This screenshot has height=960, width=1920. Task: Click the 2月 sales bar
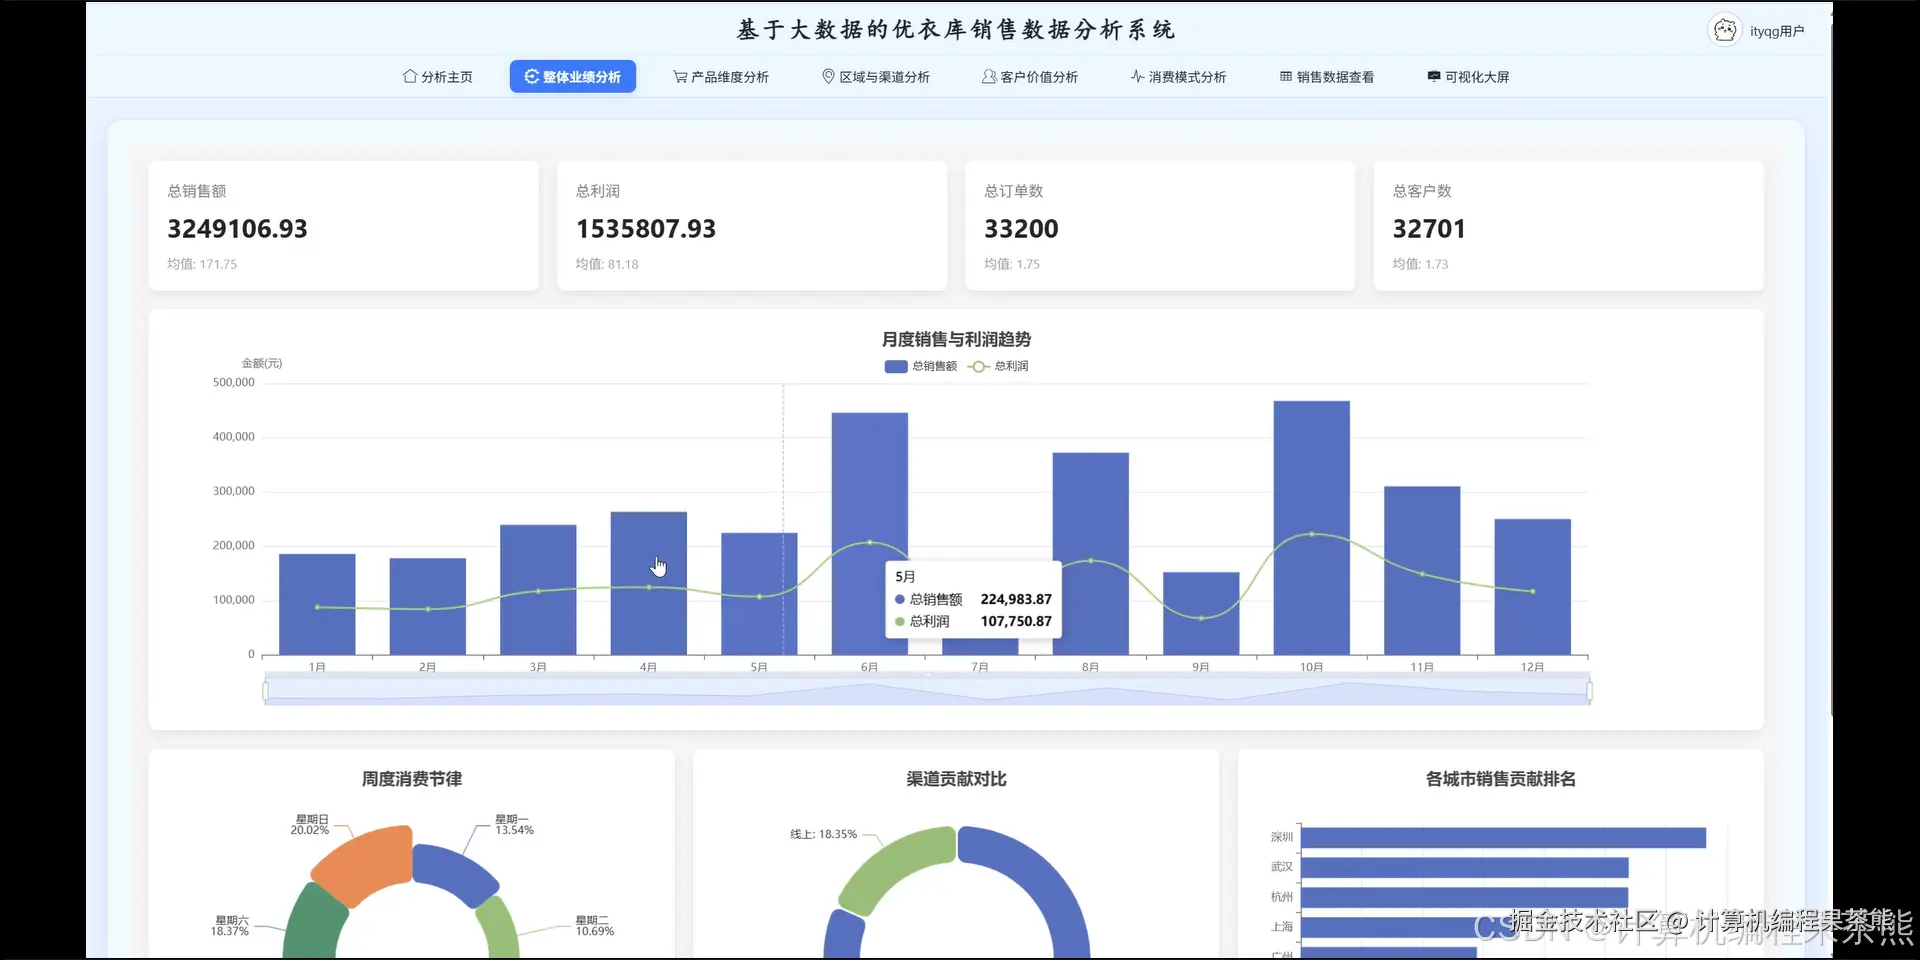(x=428, y=606)
